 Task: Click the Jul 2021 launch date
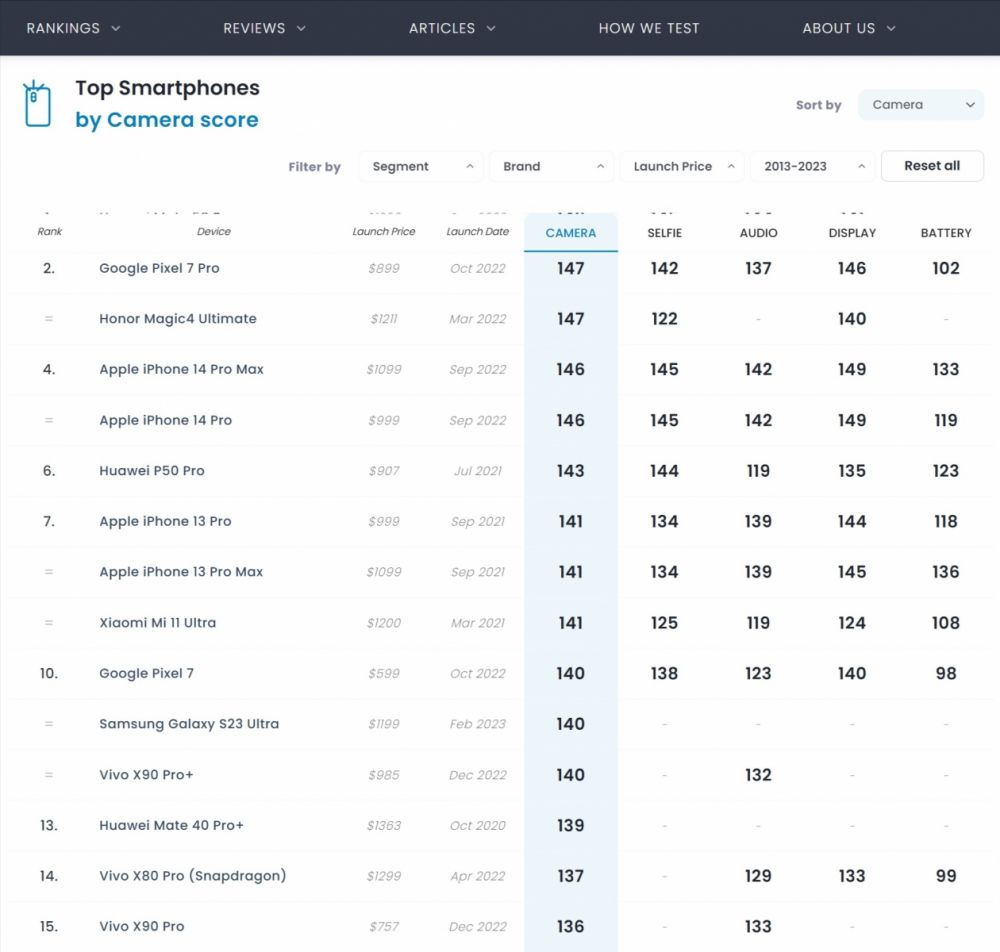click(x=478, y=471)
